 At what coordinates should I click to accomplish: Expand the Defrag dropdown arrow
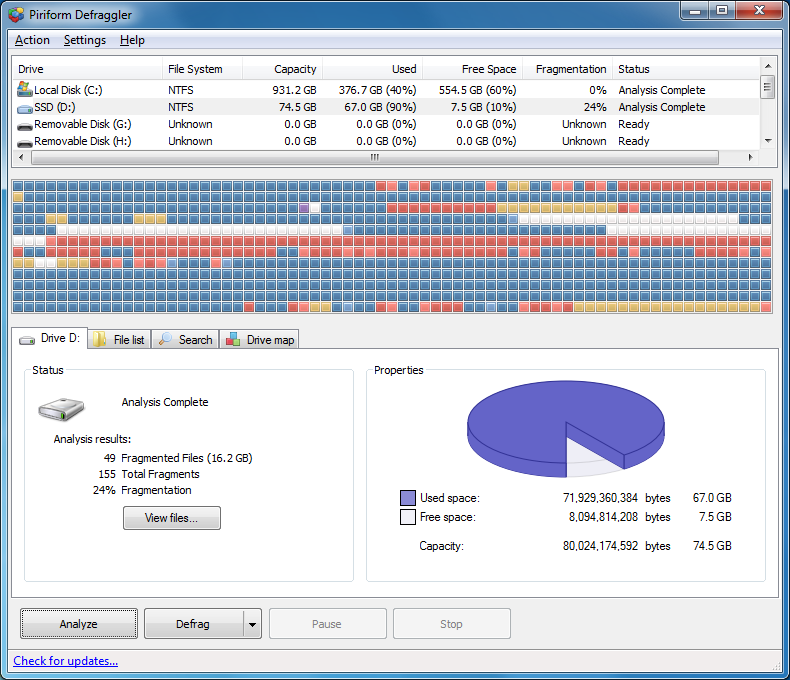coord(252,624)
